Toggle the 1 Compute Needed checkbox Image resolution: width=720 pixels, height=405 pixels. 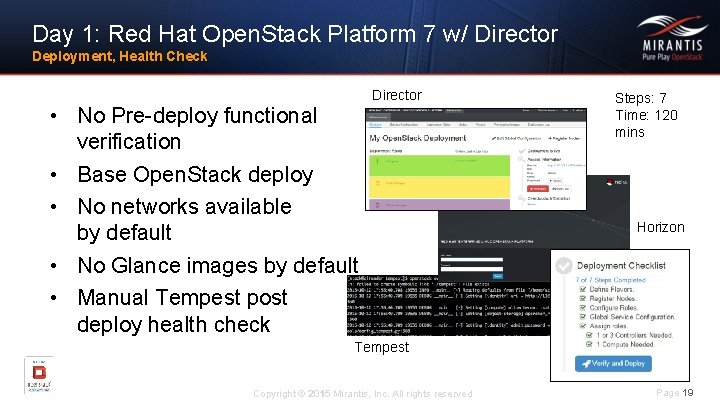tap(589, 344)
